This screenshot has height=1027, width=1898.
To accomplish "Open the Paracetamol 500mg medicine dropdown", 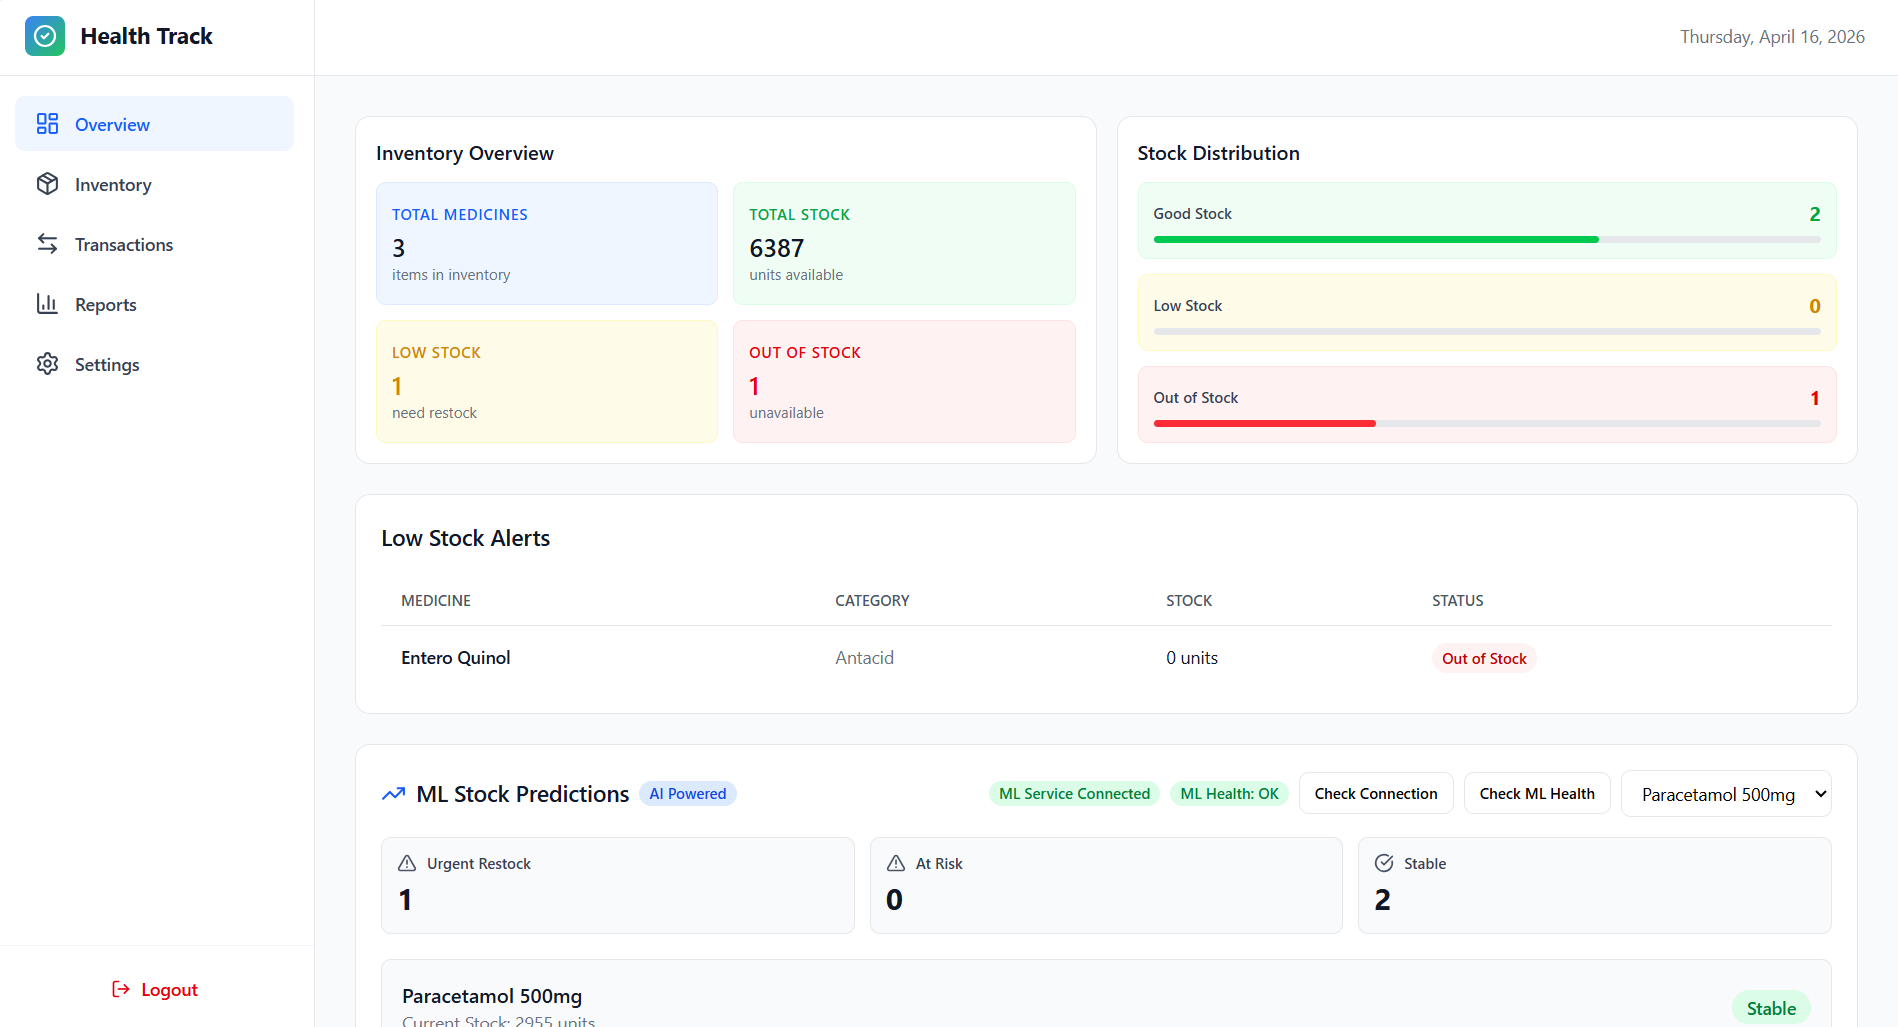I will (x=1726, y=794).
